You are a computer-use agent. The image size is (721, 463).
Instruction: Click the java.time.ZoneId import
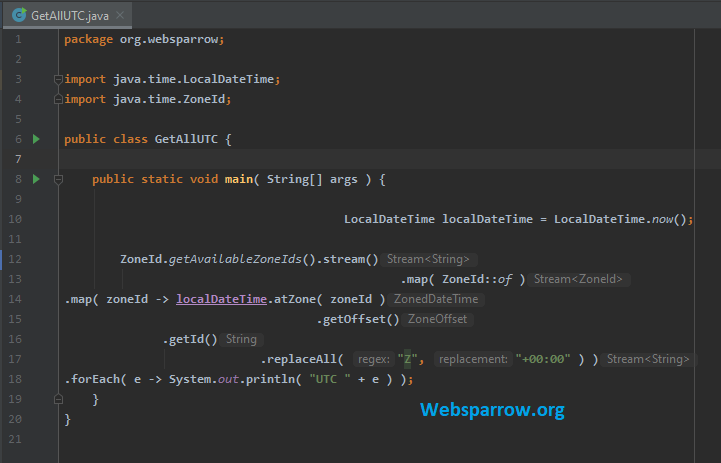169,99
